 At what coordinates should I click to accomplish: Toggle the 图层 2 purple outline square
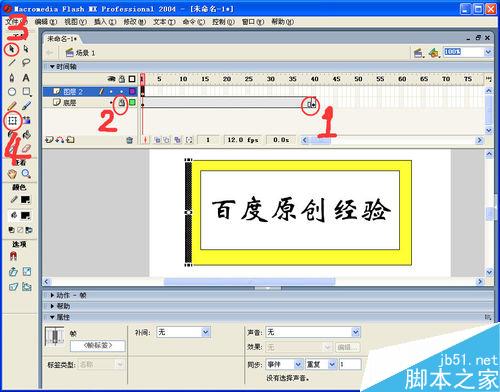pyautogui.click(x=132, y=91)
